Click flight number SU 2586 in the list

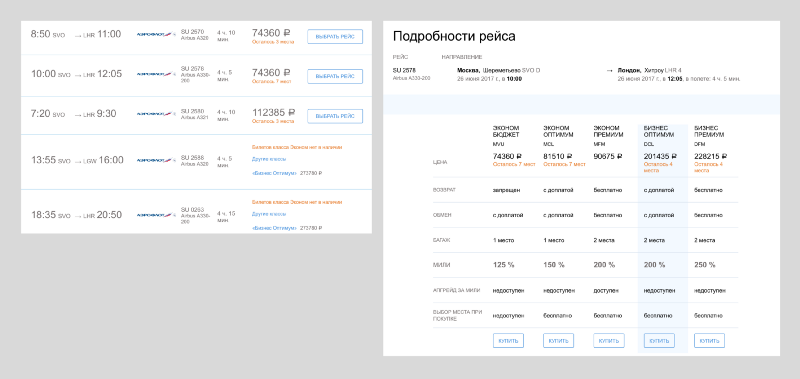(192, 158)
